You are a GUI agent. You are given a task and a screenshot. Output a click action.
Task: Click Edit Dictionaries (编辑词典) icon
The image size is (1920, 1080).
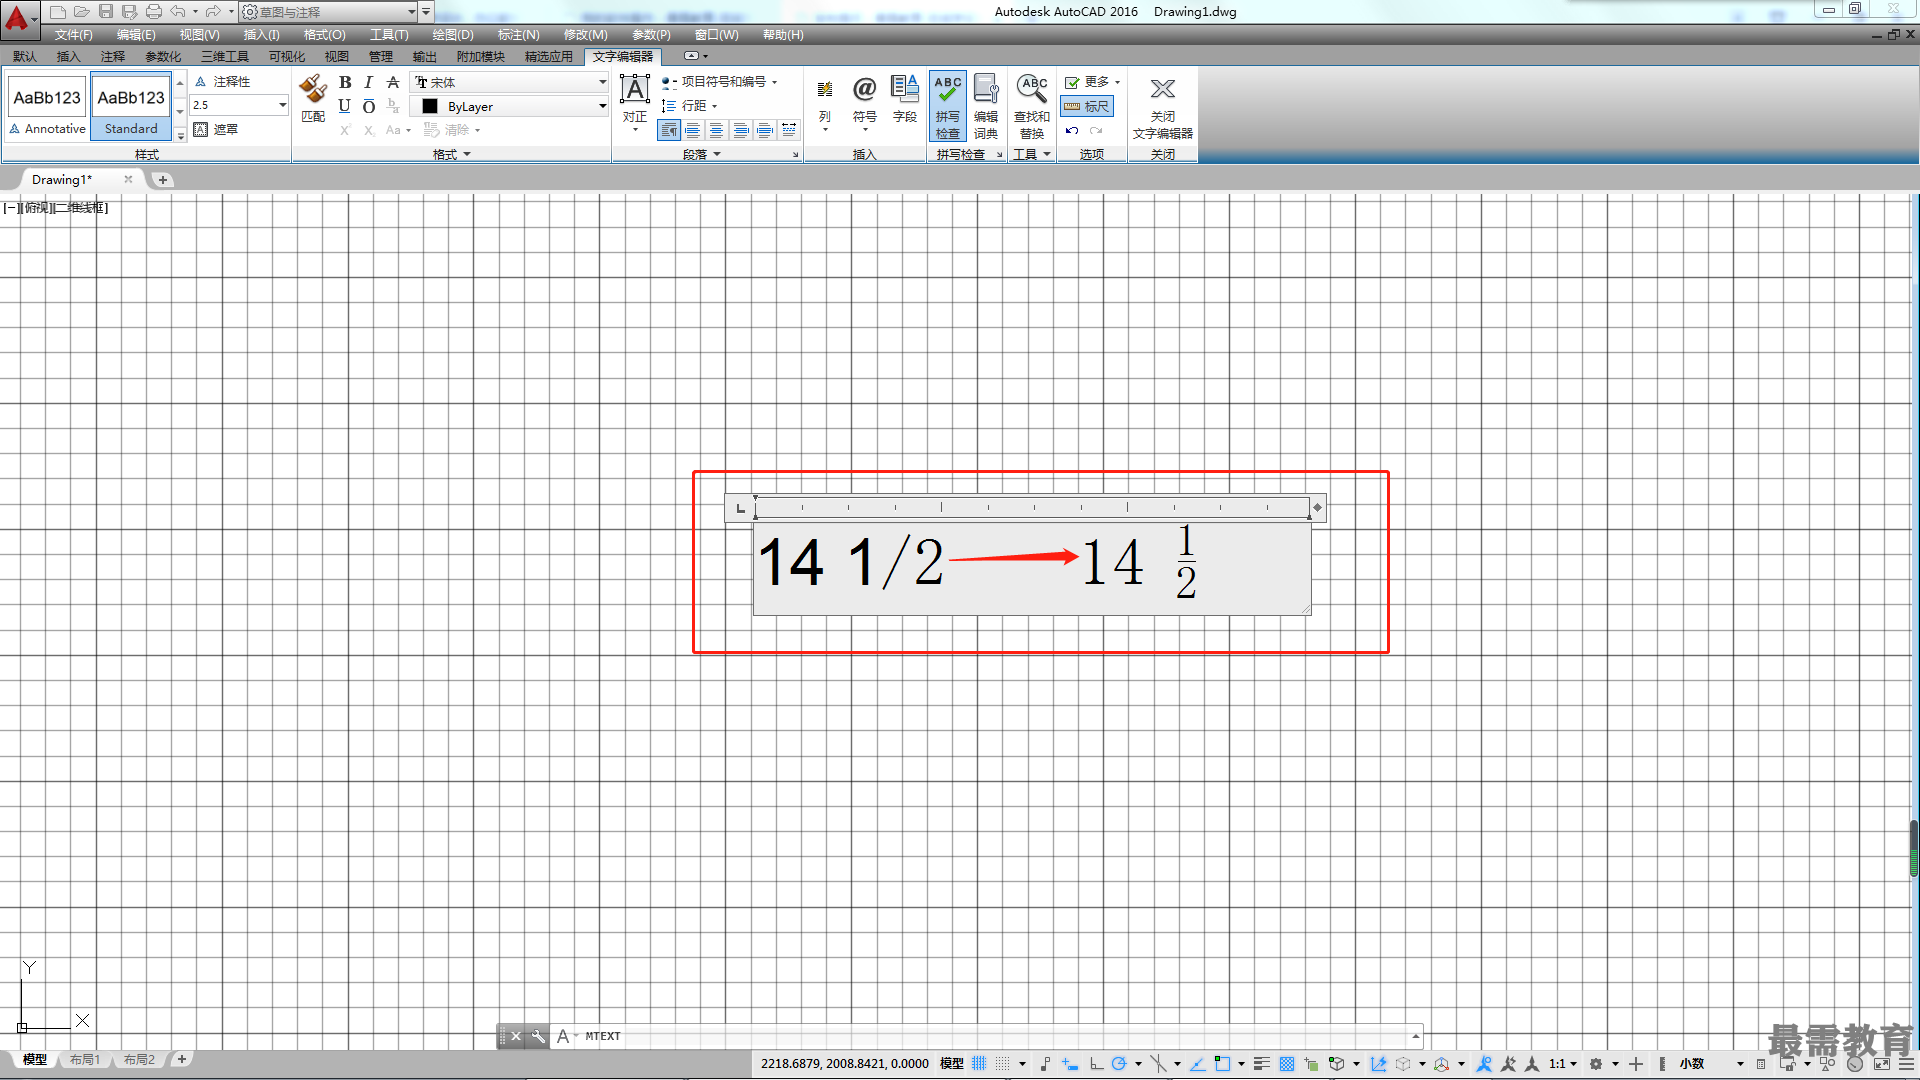pos(986,106)
